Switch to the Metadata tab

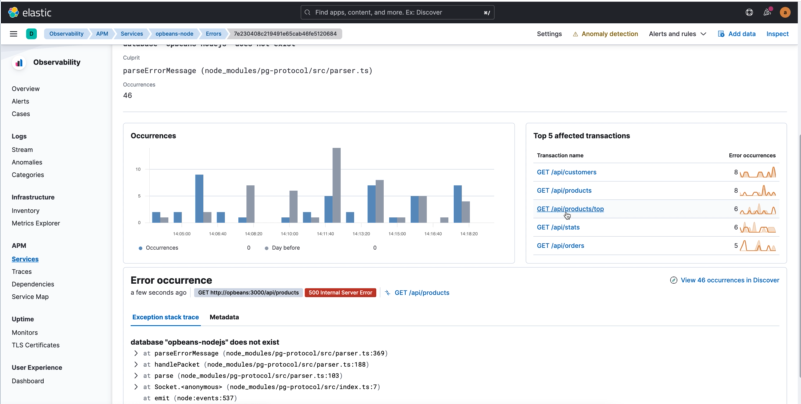pos(224,317)
